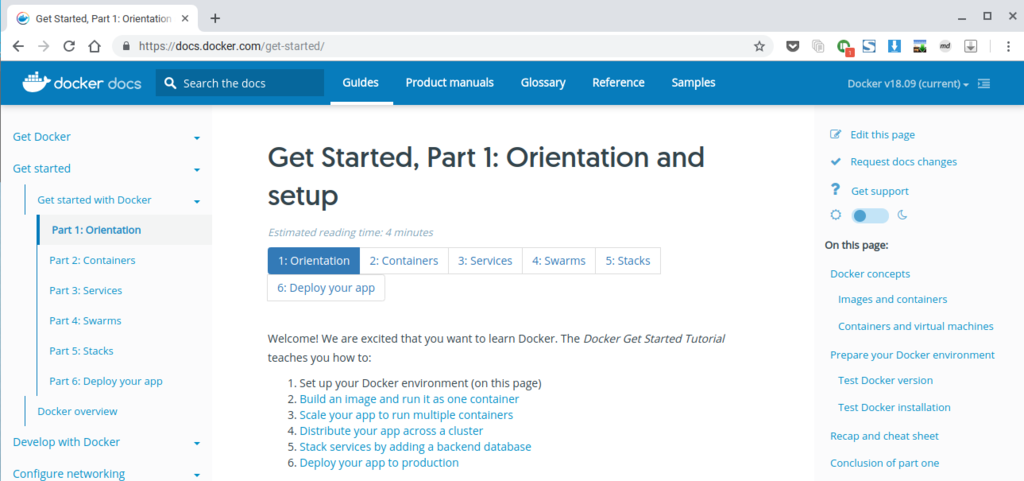1024x481 pixels.
Task: Open the green extension with red badge
Action: (x=845, y=47)
